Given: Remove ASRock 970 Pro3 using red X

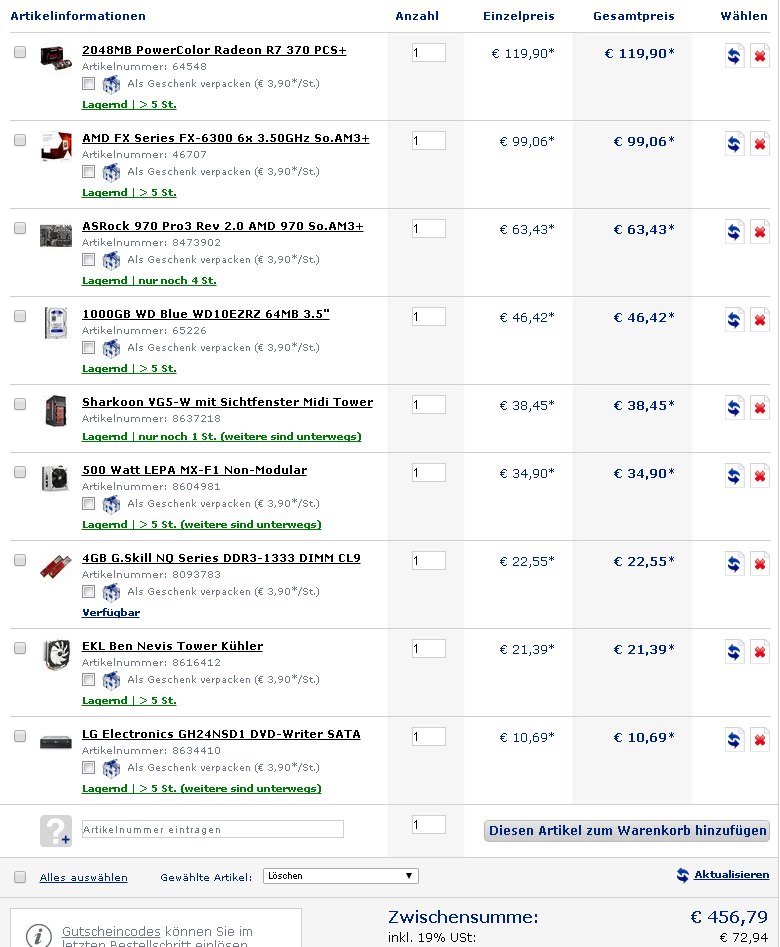Looking at the screenshot, I should 759,232.
